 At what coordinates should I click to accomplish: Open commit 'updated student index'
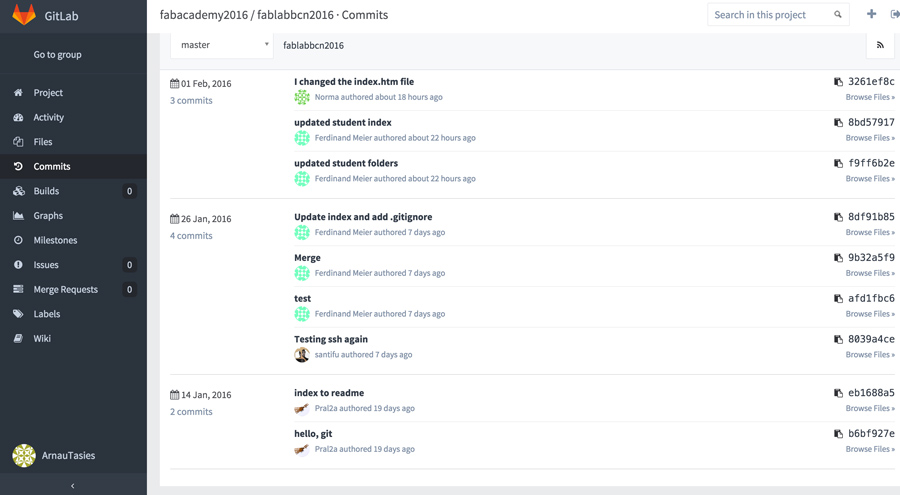pos(343,122)
